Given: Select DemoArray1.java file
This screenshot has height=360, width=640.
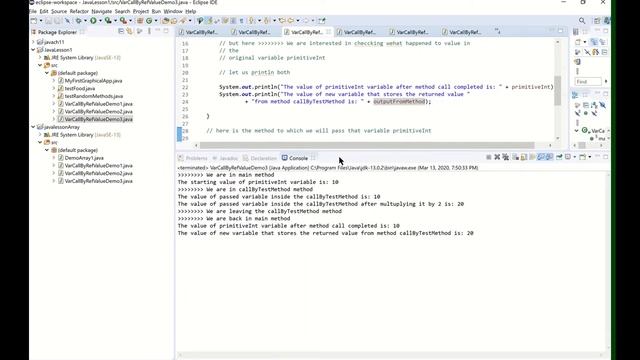Looking at the screenshot, I should click(84, 158).
